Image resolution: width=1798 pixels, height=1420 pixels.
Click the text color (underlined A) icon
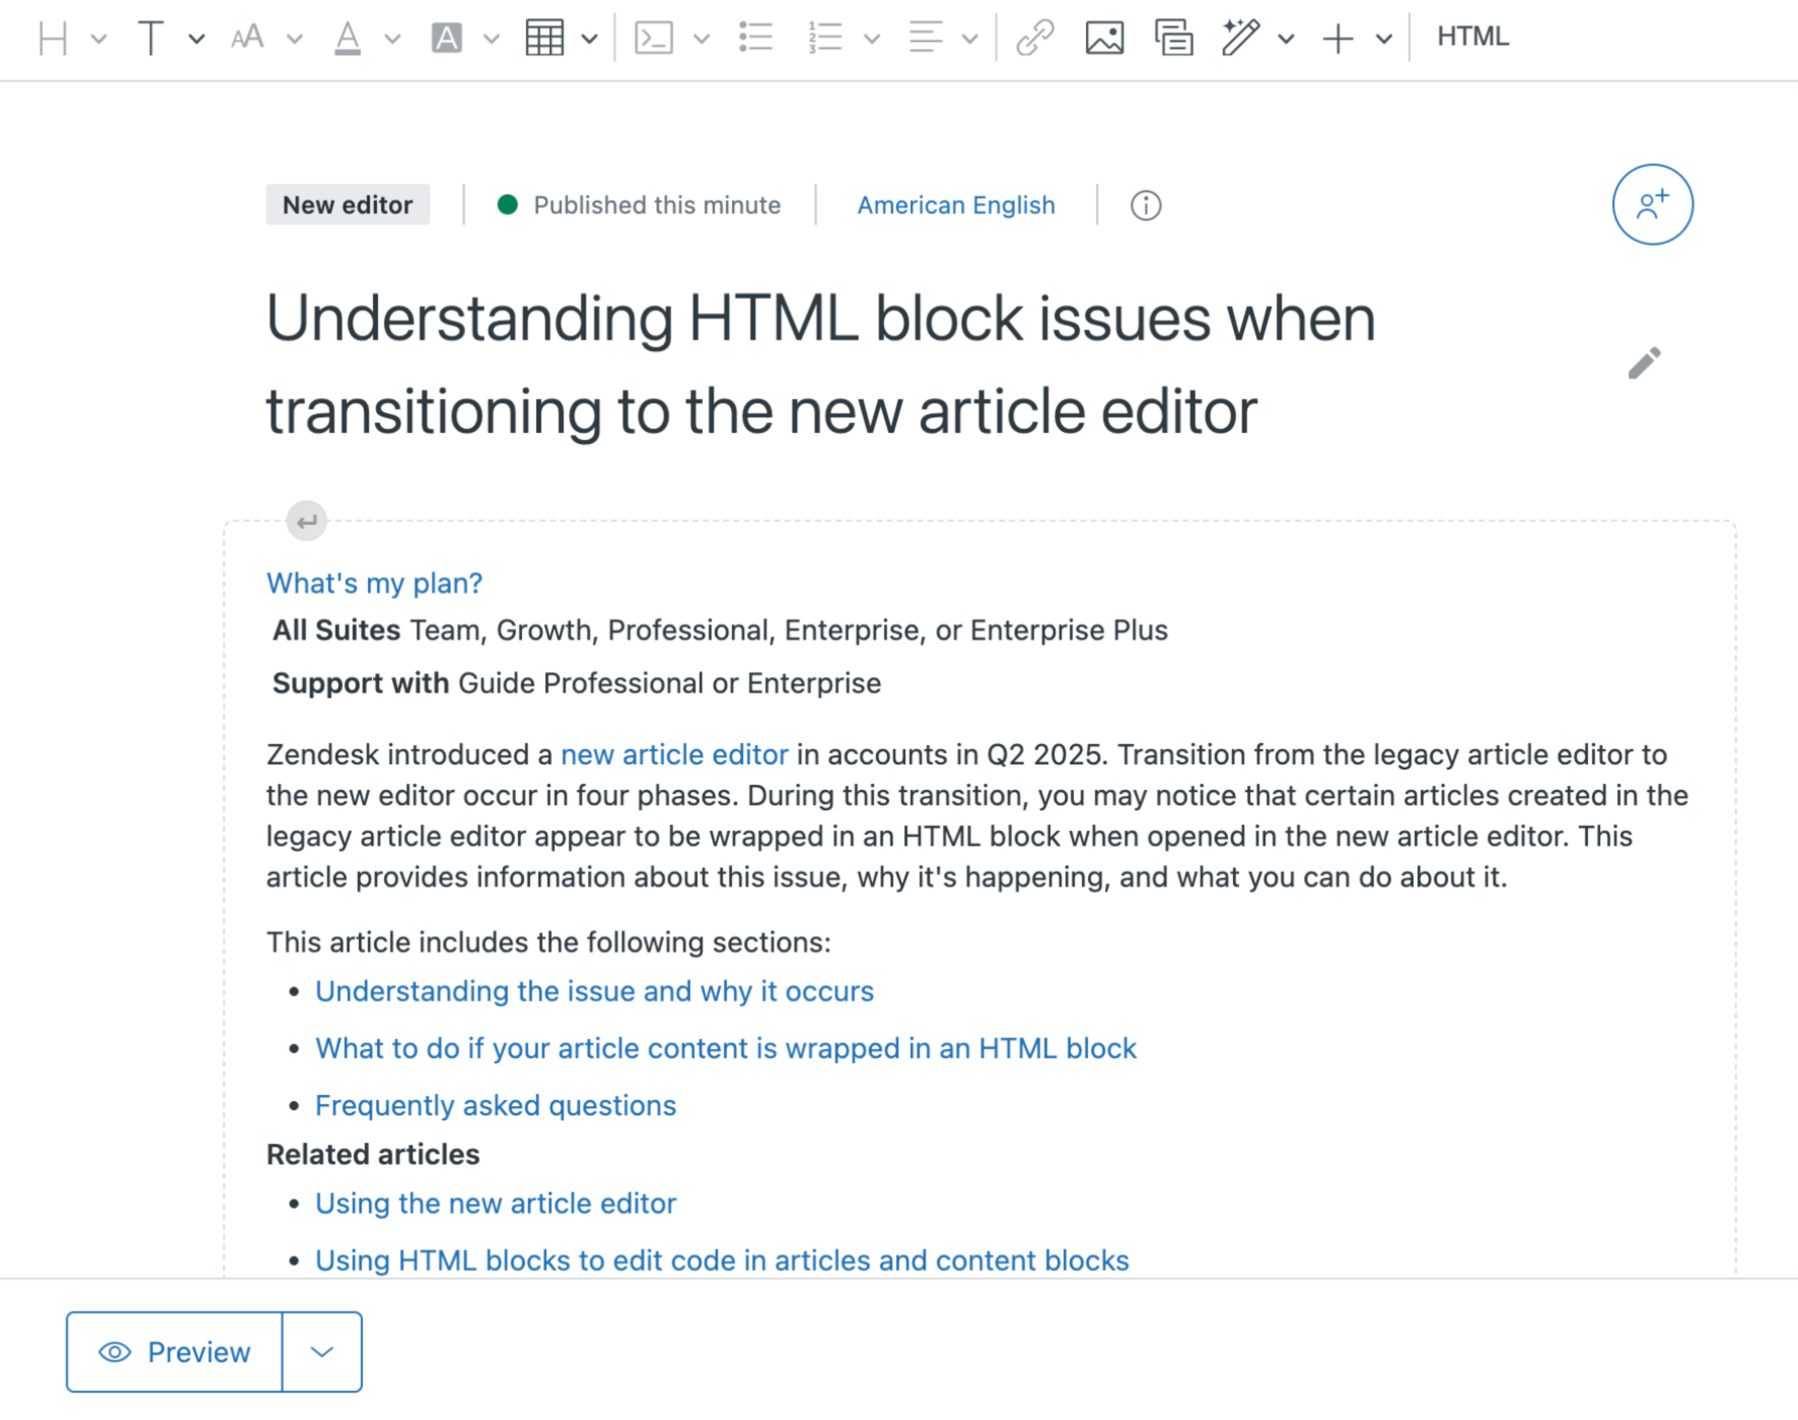click(347, 38)
